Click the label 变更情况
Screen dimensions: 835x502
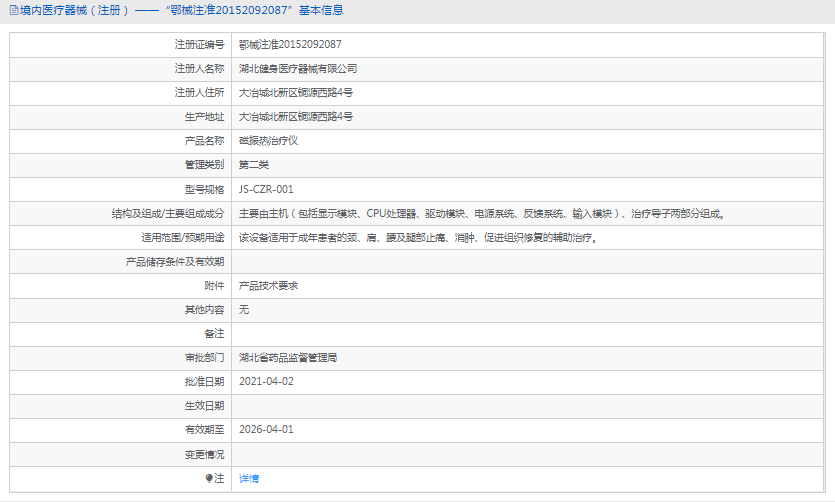(x=204, y=455)
